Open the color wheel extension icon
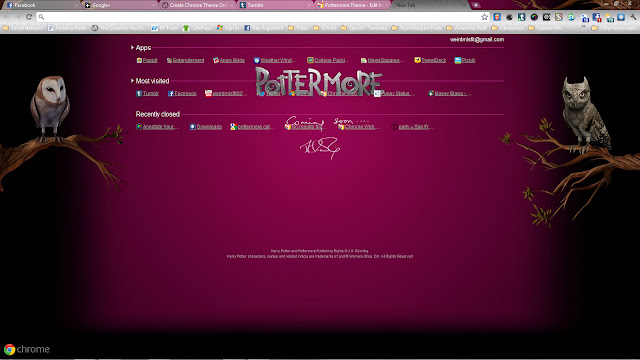The height and width of the screenshot is (360, 640). pos(534,17)
